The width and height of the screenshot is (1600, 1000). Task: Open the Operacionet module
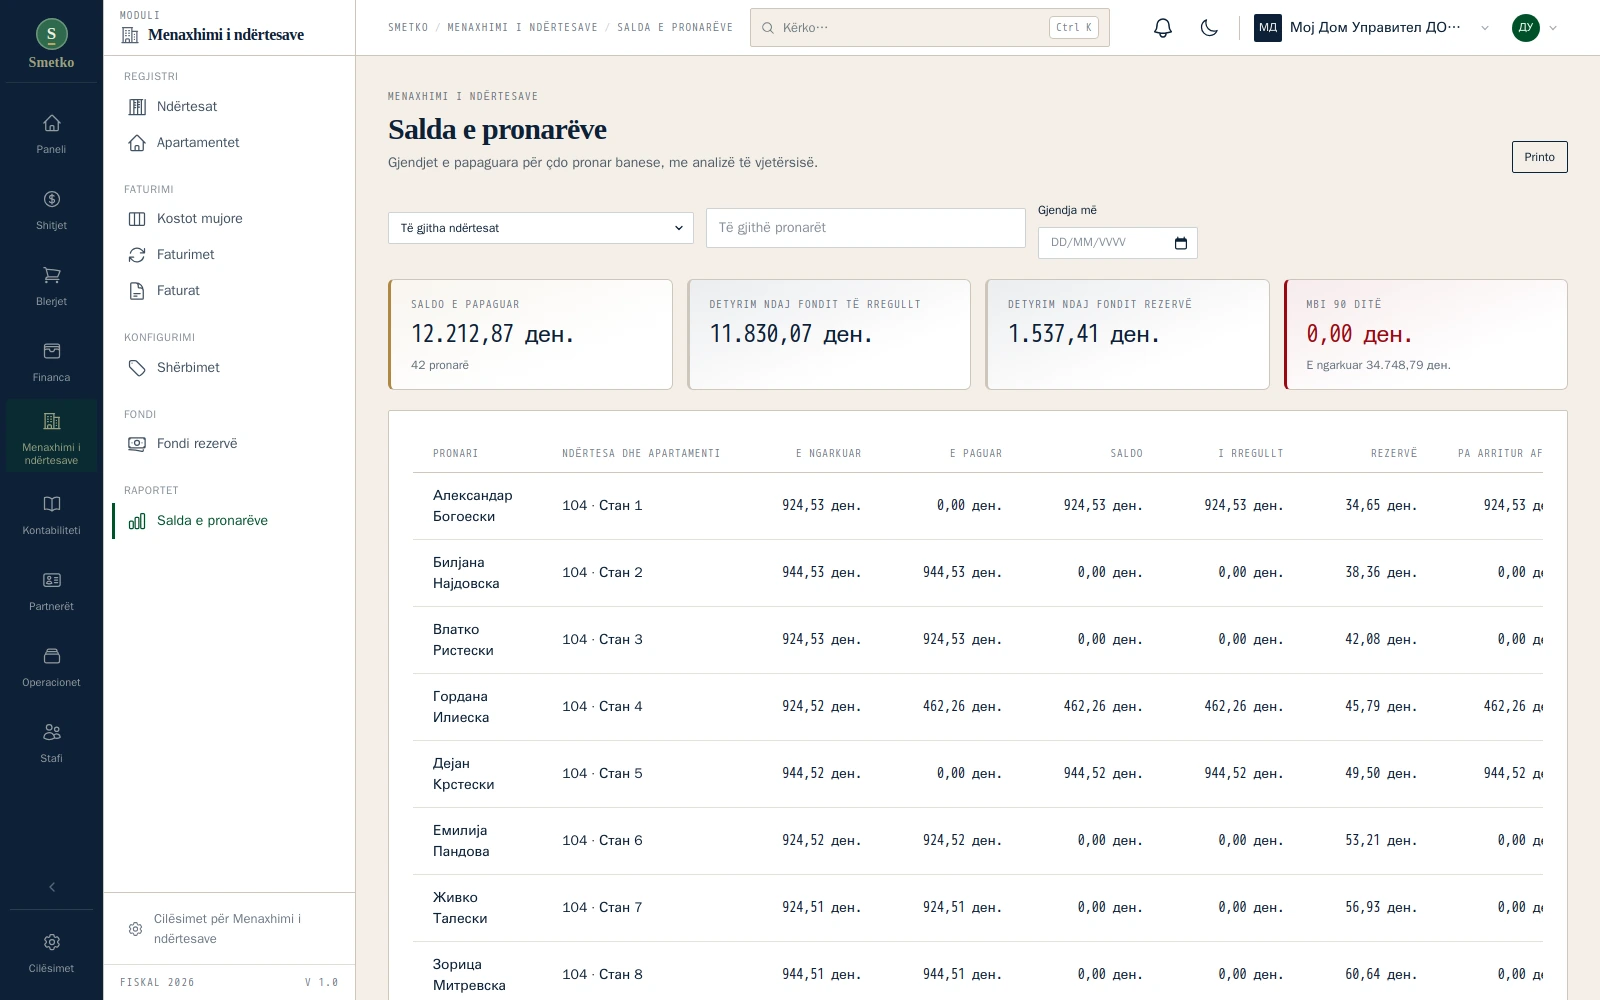[x=51, y=667]
